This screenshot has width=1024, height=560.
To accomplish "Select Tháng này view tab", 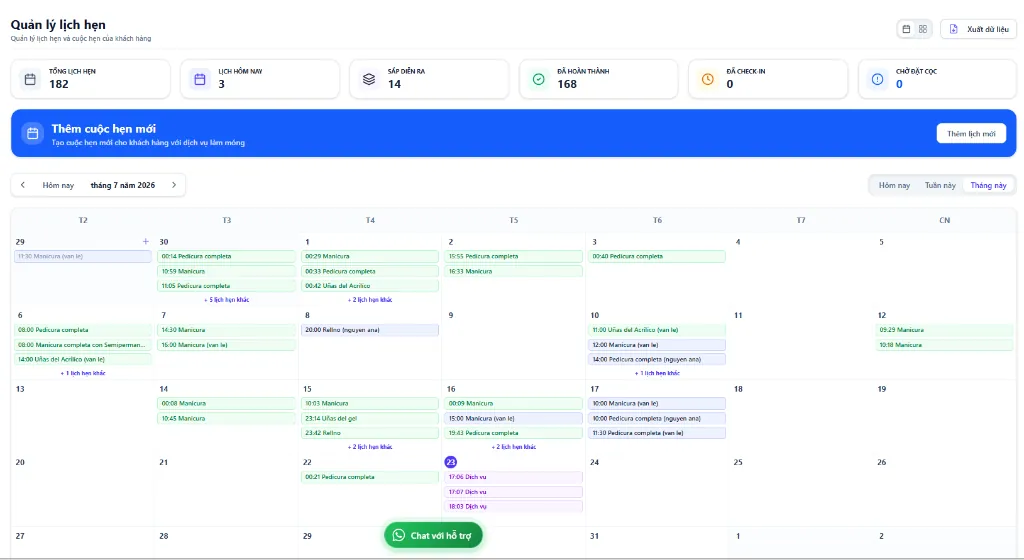I will coord(988,185).
